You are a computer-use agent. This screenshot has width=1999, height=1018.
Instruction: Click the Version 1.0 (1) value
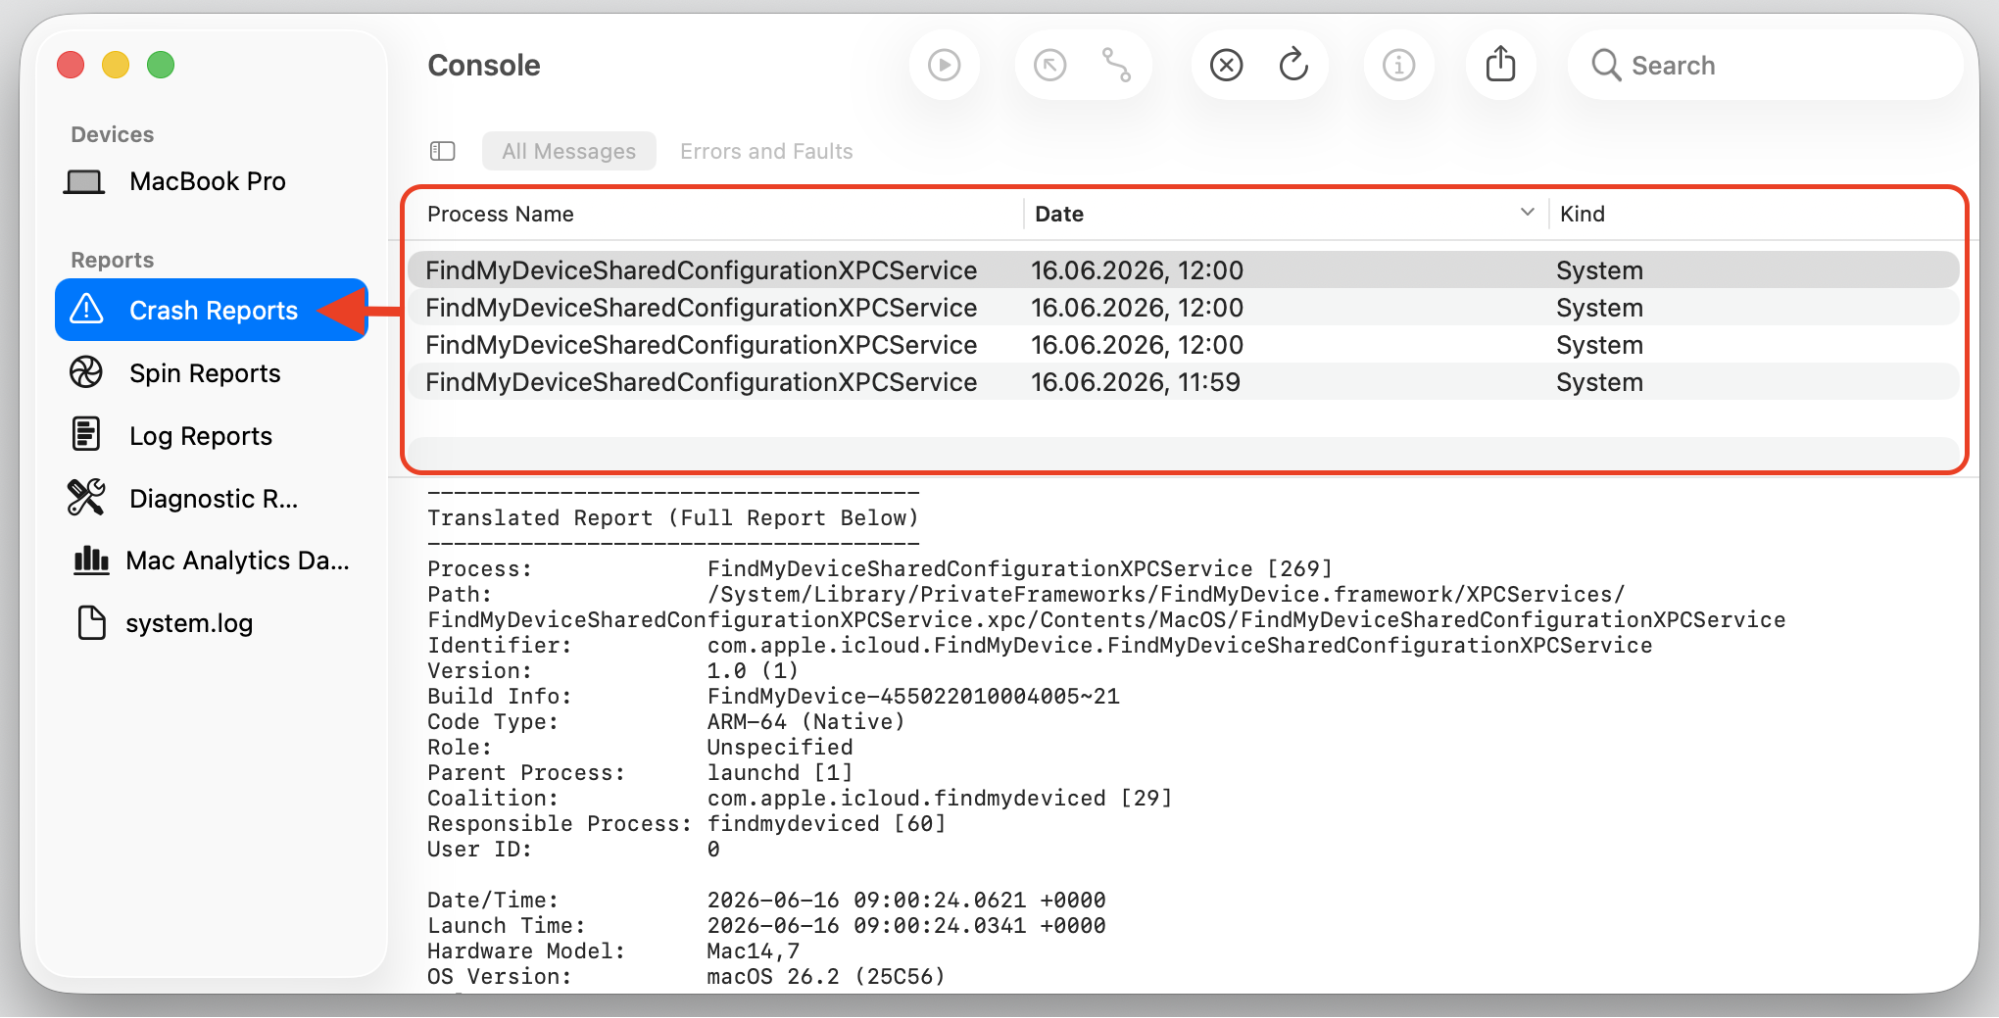(753, 671)
